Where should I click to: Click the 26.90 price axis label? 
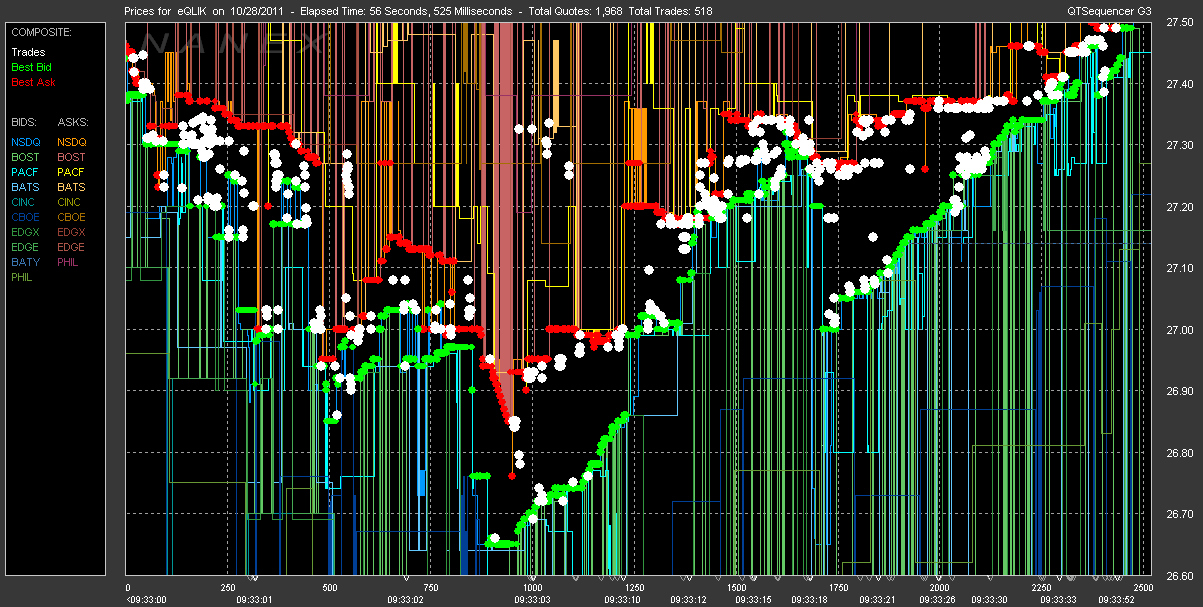pos(1179,392)
